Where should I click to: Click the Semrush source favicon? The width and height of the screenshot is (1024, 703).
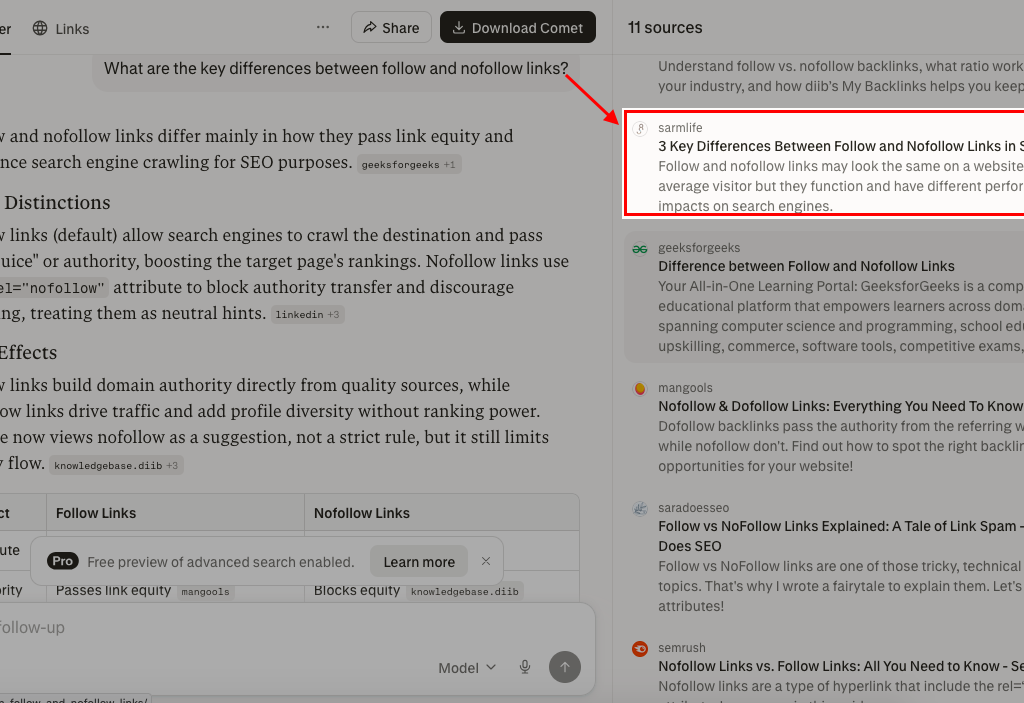click(640, 647)
